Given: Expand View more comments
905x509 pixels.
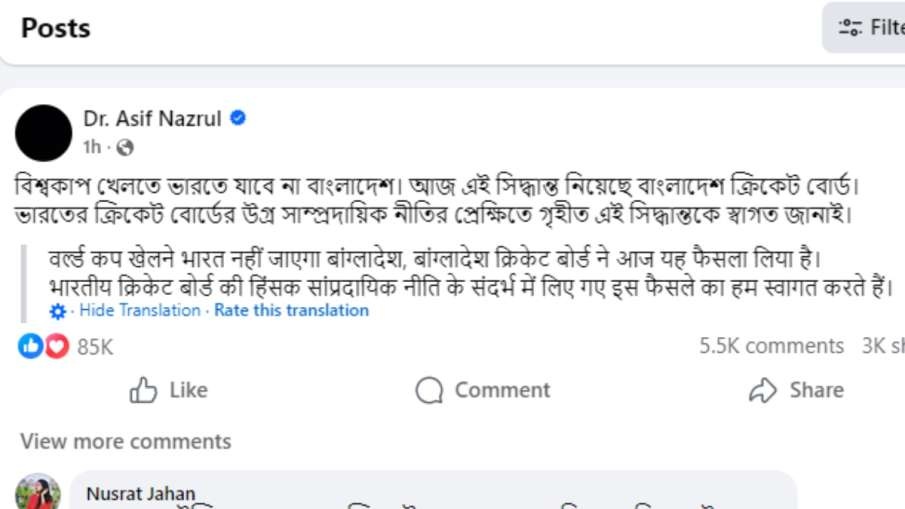Looking at the screenshot, I should [x=125, y=441].
